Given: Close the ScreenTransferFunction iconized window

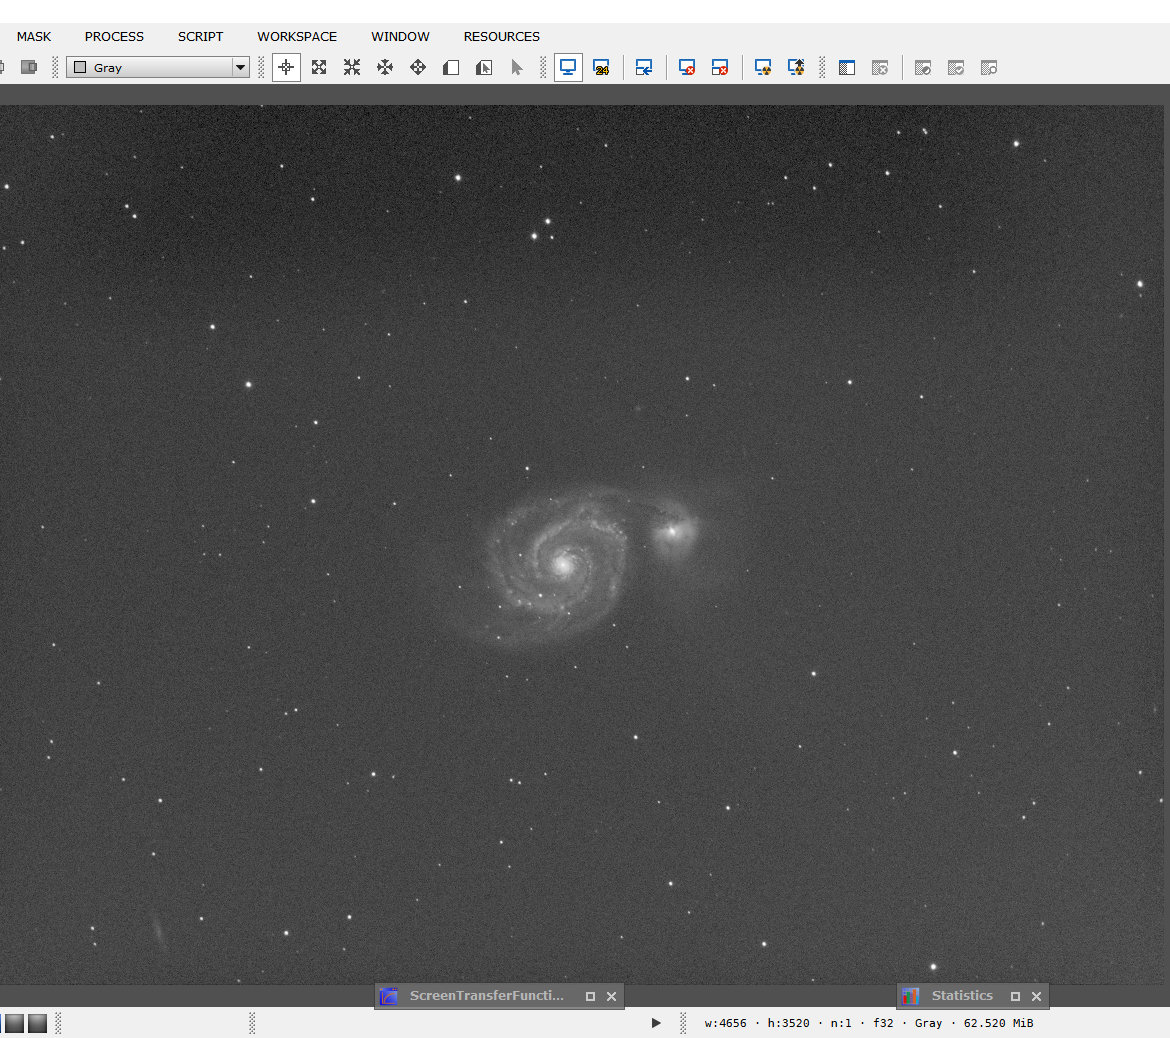Looking at the screenshot, I should [x=611, y=996].
